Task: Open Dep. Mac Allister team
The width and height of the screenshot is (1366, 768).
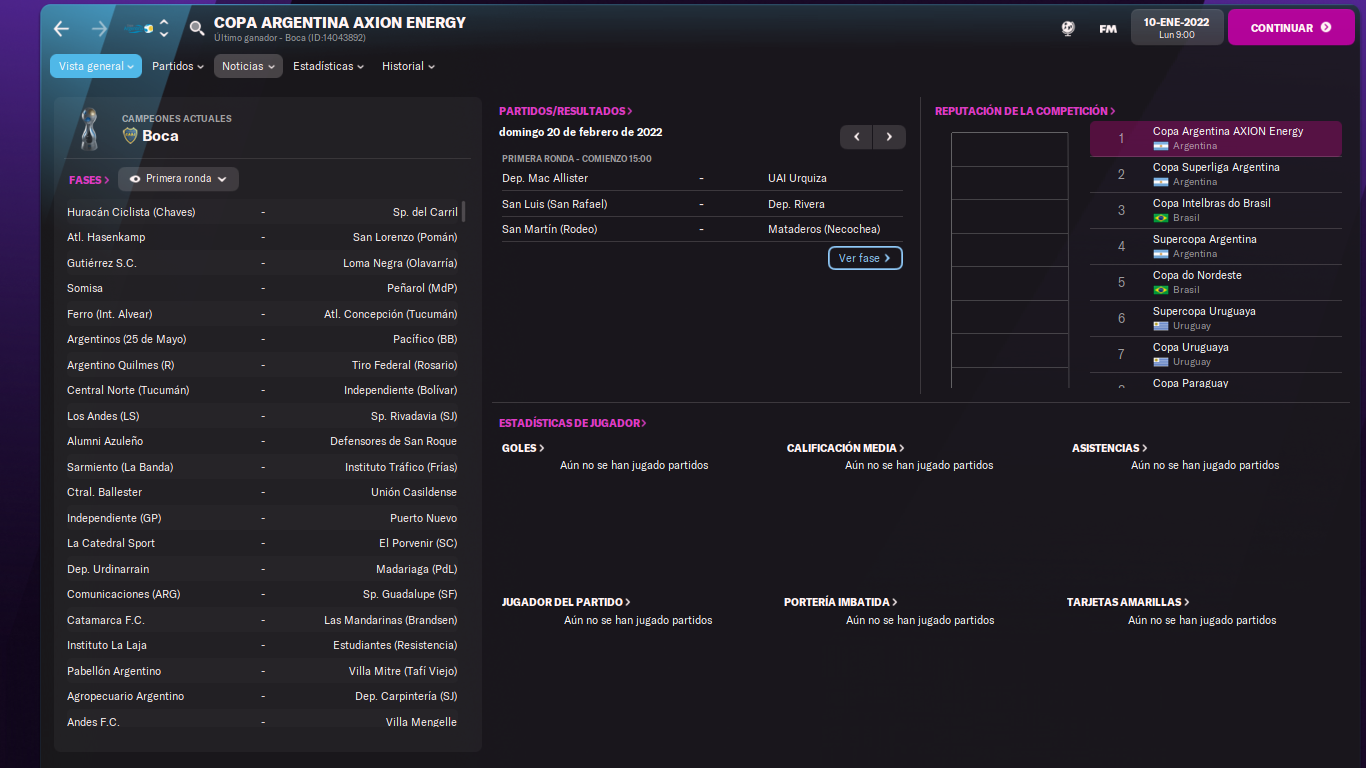Action: 545,178
